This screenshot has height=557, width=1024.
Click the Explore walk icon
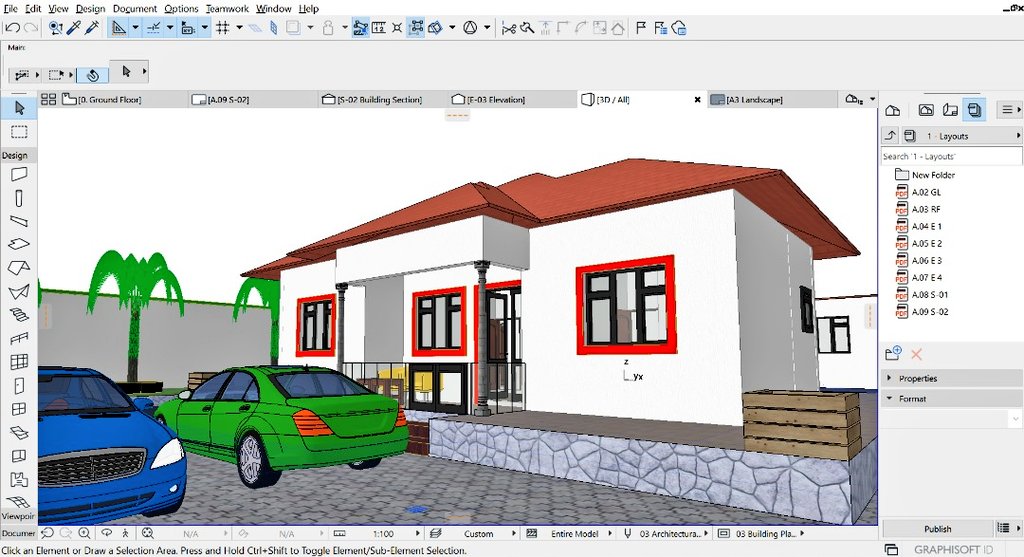coord(125,533)
